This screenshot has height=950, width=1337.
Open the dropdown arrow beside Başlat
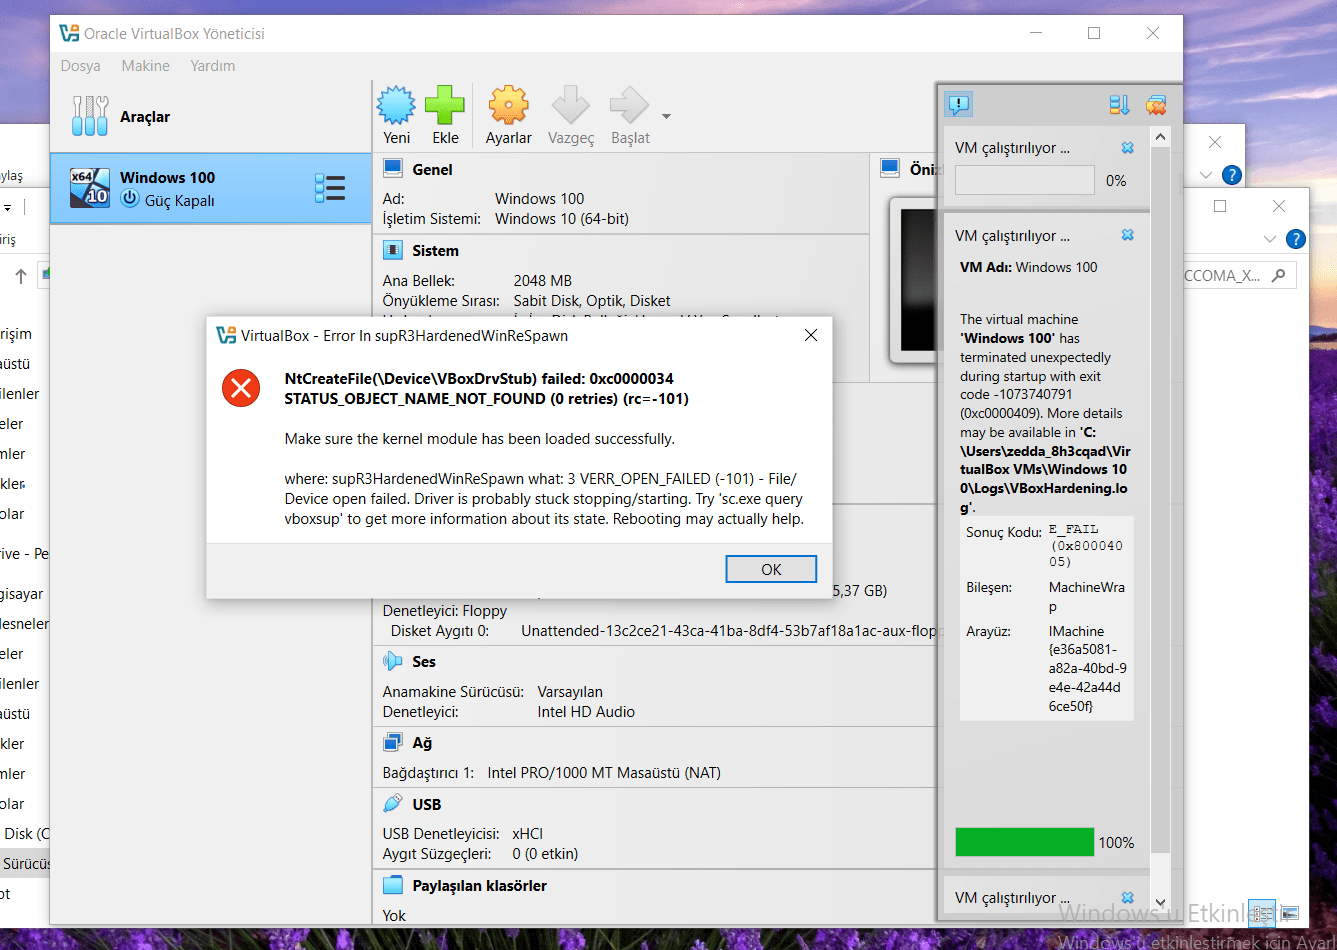[666, 116]
